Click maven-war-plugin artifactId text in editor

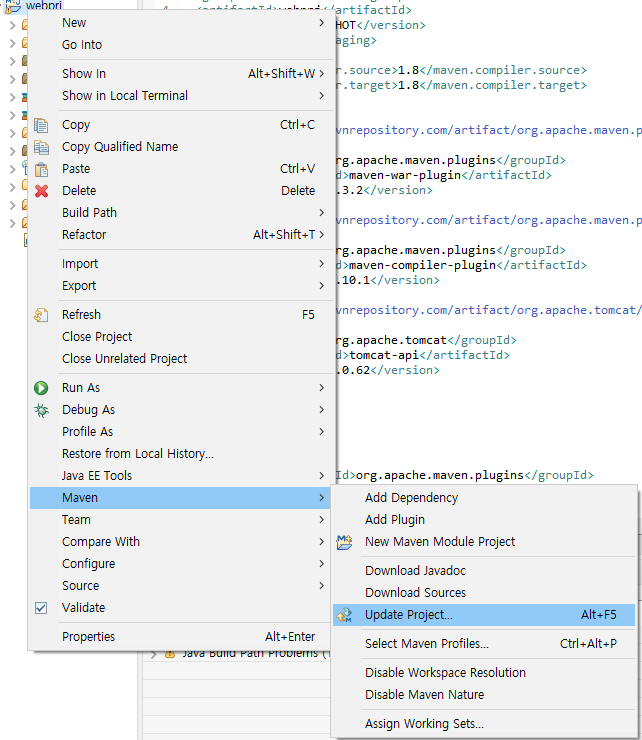point(405,176)
